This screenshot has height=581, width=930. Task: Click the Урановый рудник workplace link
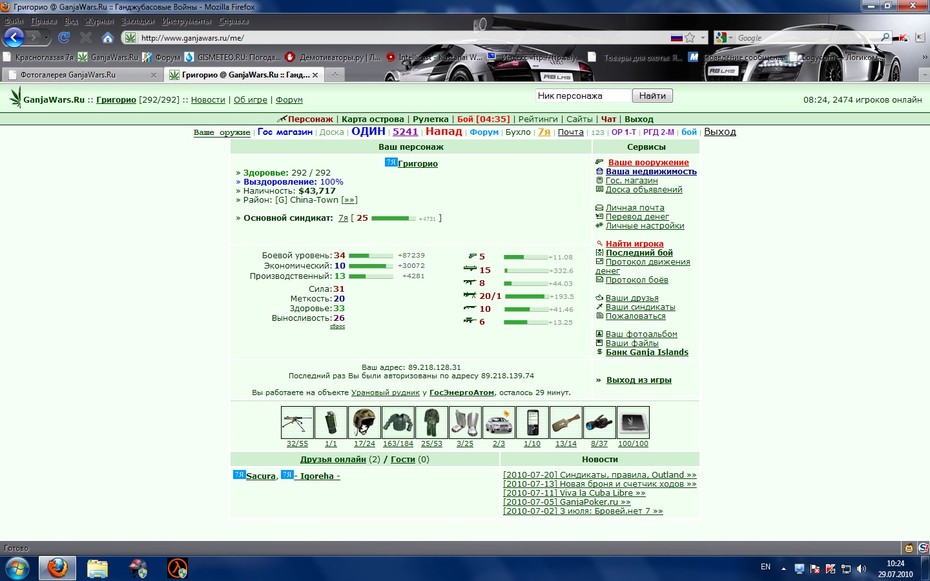point(386,392)
